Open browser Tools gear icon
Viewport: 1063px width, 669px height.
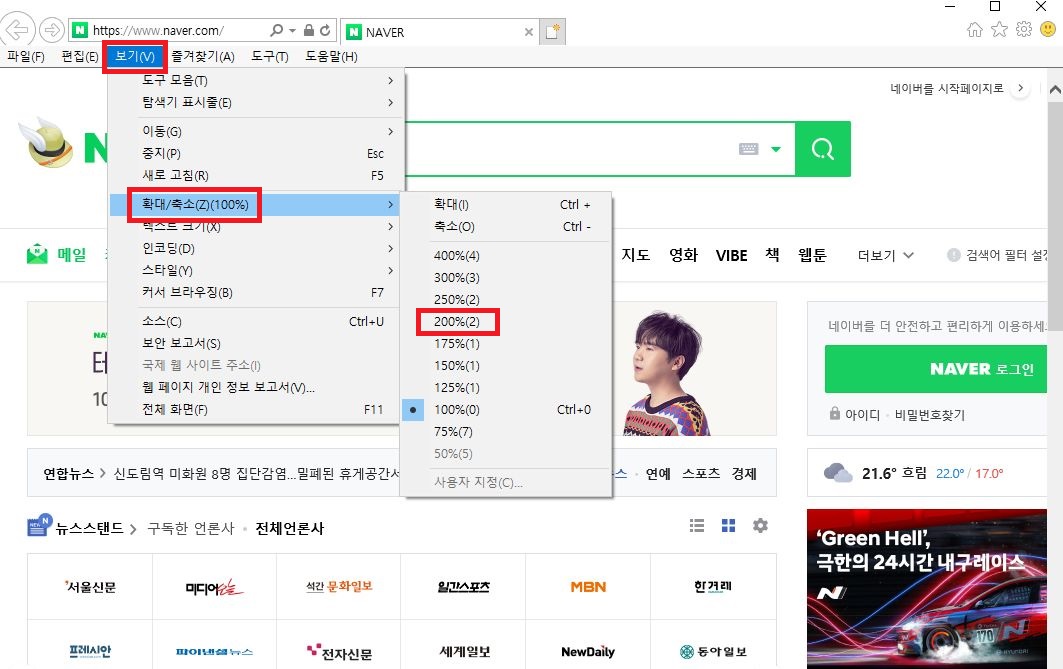[x=1024, y=29]
